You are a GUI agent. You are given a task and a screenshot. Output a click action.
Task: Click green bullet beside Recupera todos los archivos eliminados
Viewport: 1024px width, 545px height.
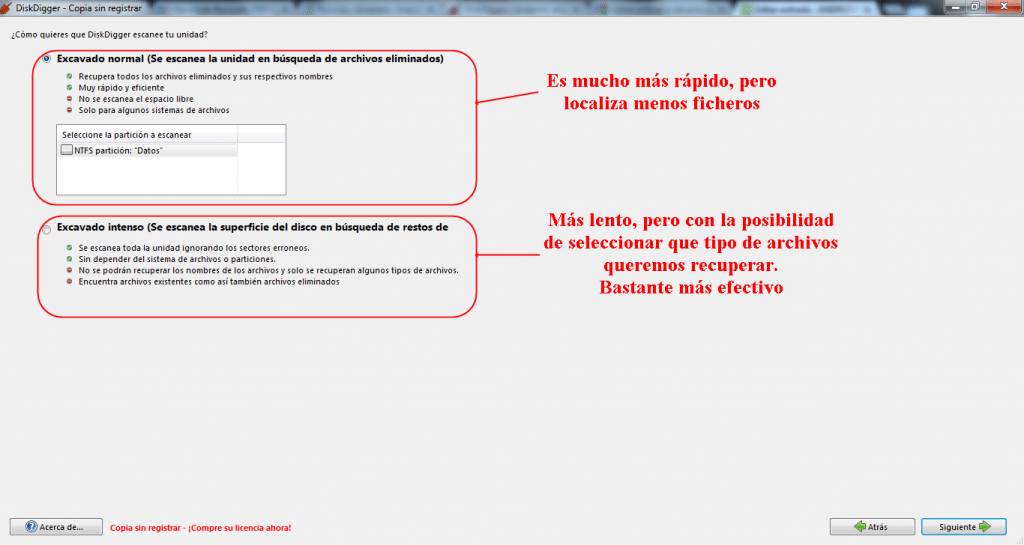tap(69, 76)
